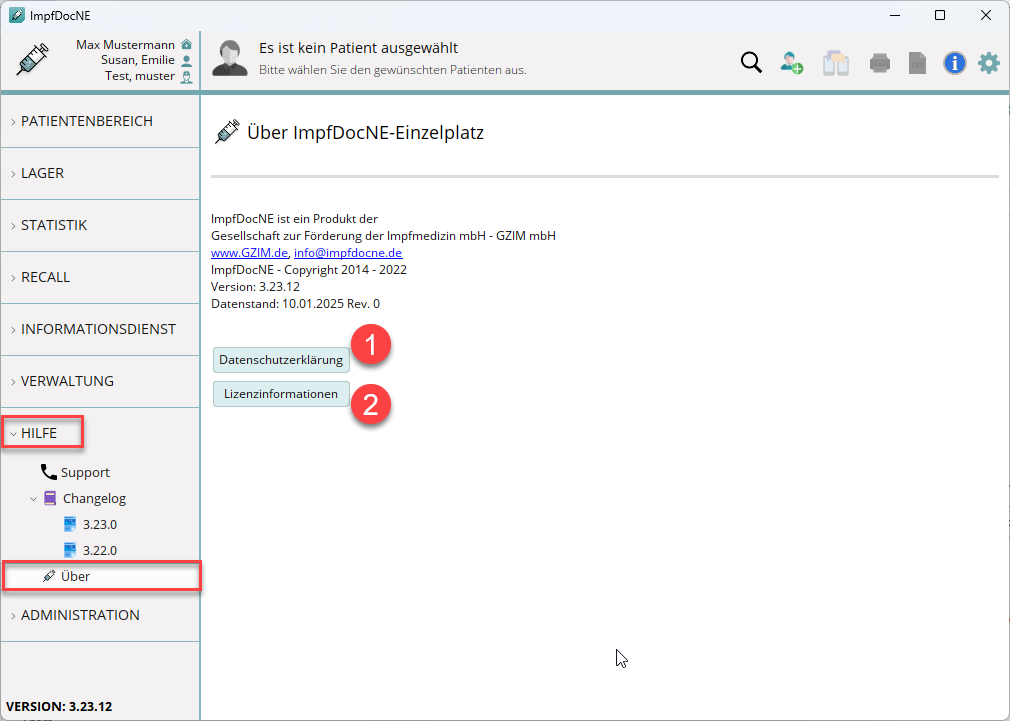The height and width of the screenshot is (721, 1010).
Task: Click the Support phone icon
Action: tap(48, 472)
